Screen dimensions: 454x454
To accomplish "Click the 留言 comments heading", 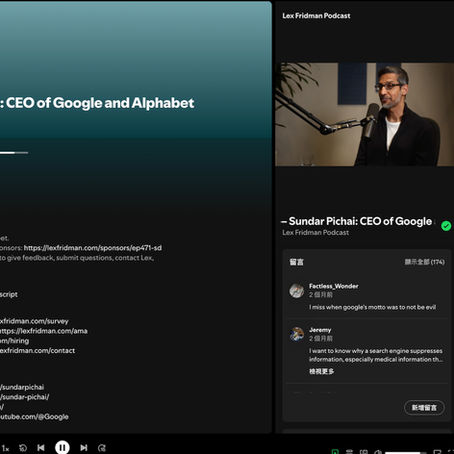I will [x=296, y=262].
